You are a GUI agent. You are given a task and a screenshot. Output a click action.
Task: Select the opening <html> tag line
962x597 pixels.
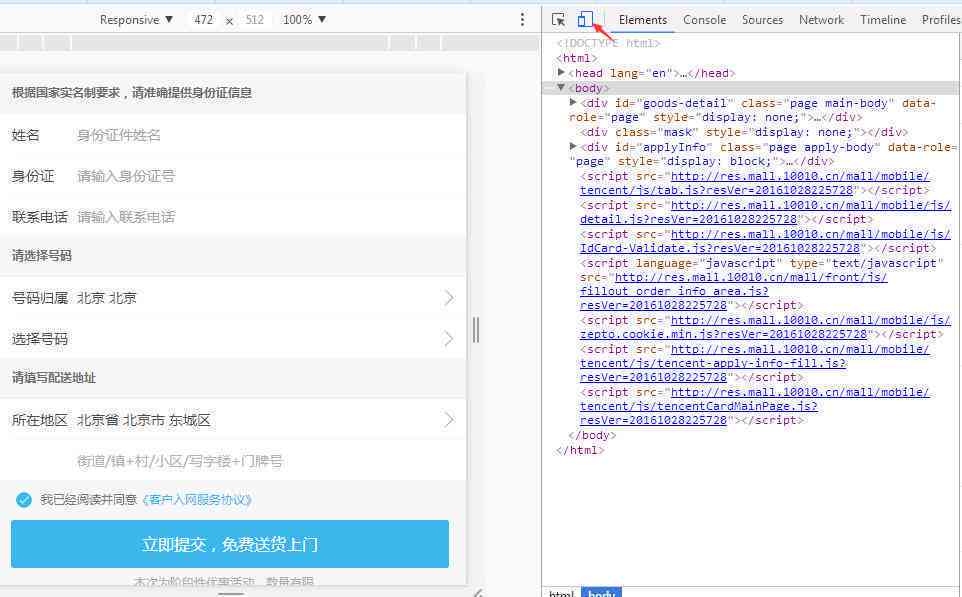(x=576, y=58)
